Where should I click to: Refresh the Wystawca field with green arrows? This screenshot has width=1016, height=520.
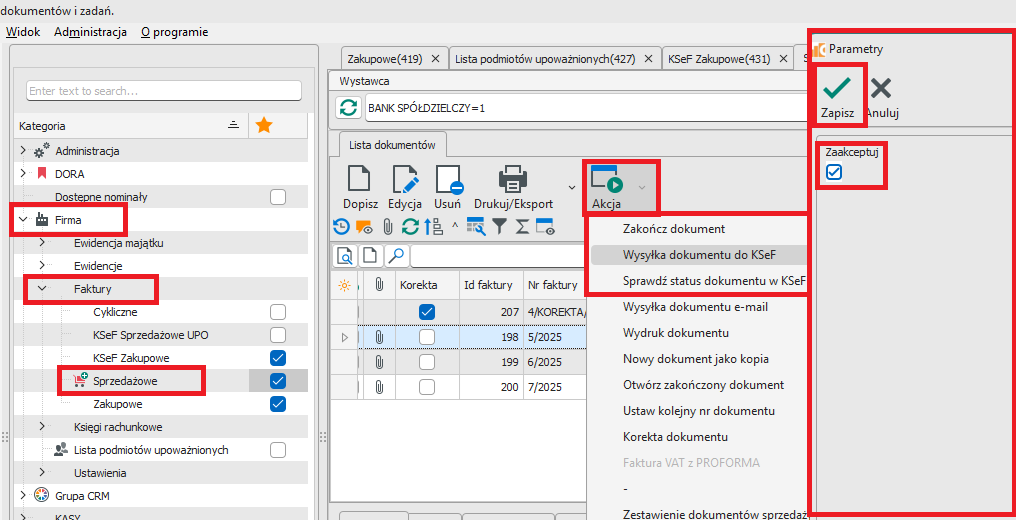coord(349,107)
